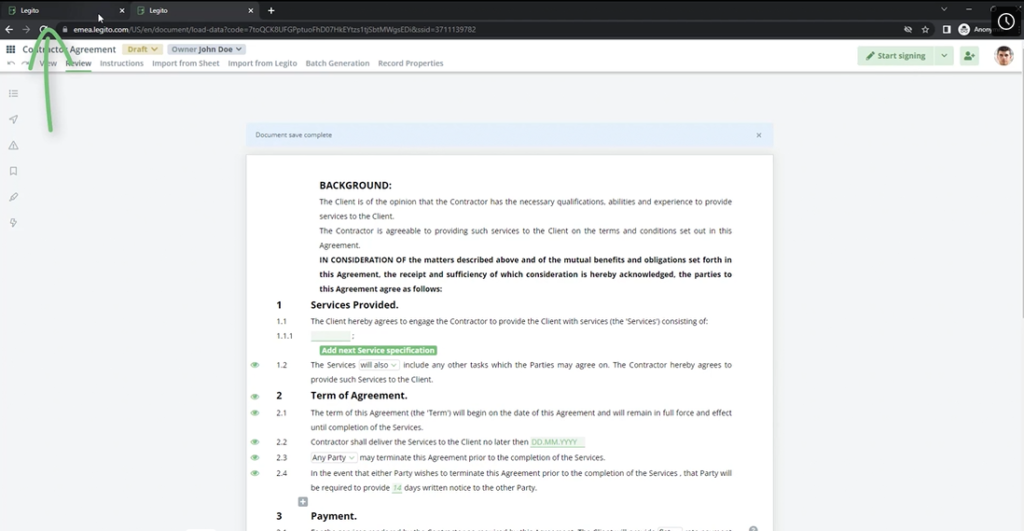
Task: Dismiss the 'Document save complete' notification
Action: coord(759,135)
